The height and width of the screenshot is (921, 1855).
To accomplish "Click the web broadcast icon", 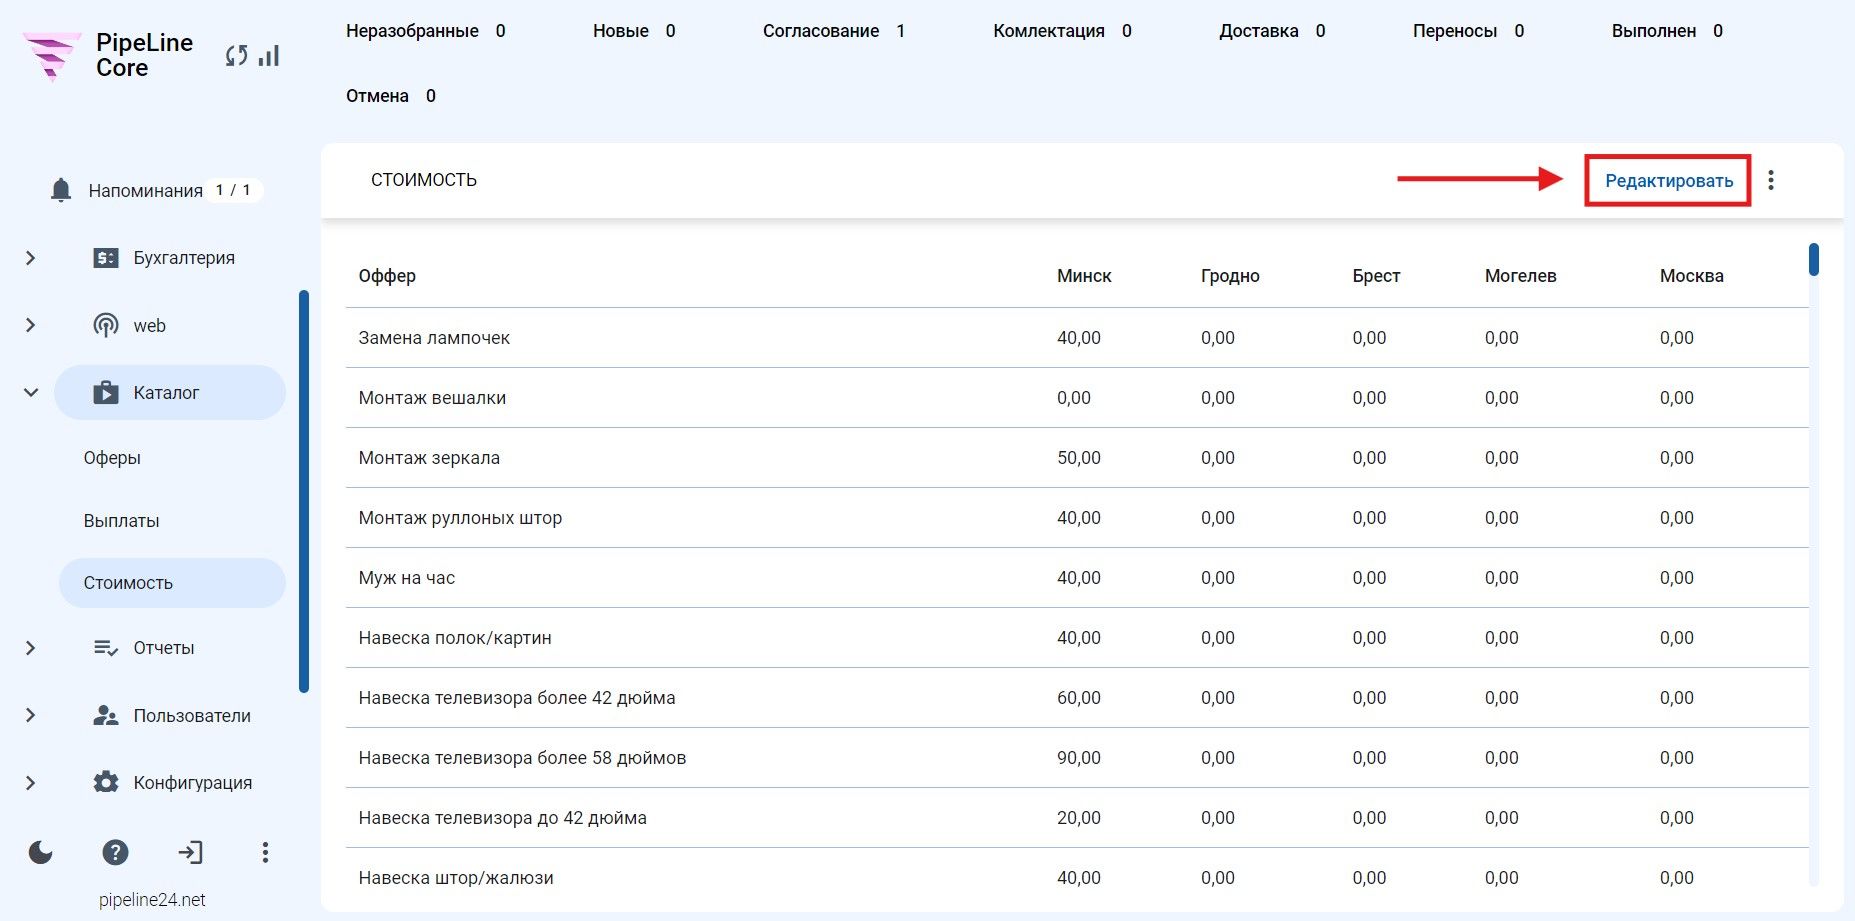I will (106, 325).
